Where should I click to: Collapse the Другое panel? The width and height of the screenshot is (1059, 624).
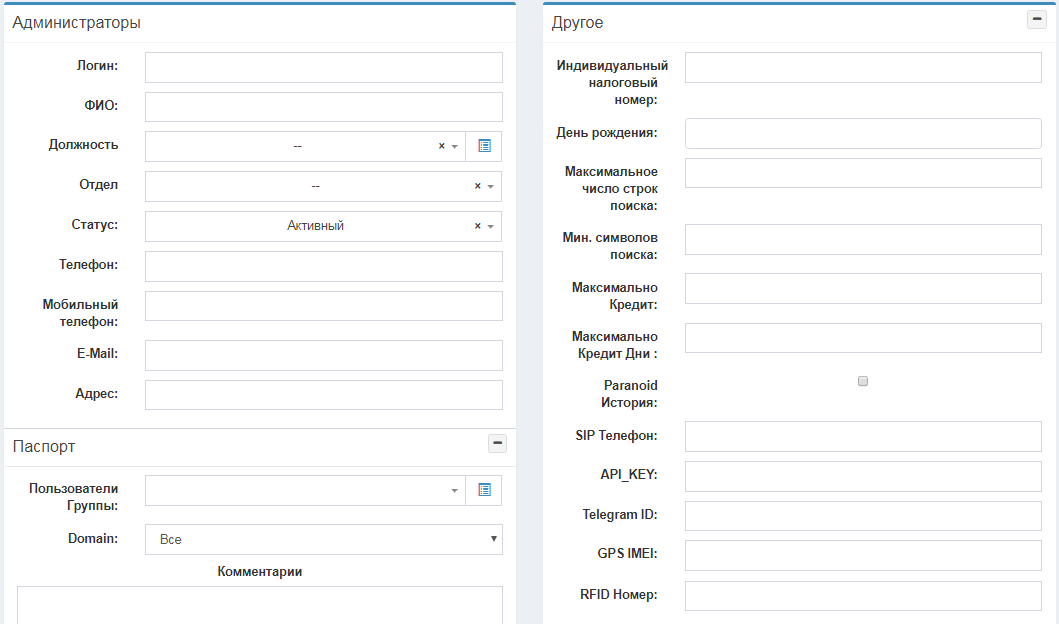(1037, 20)
